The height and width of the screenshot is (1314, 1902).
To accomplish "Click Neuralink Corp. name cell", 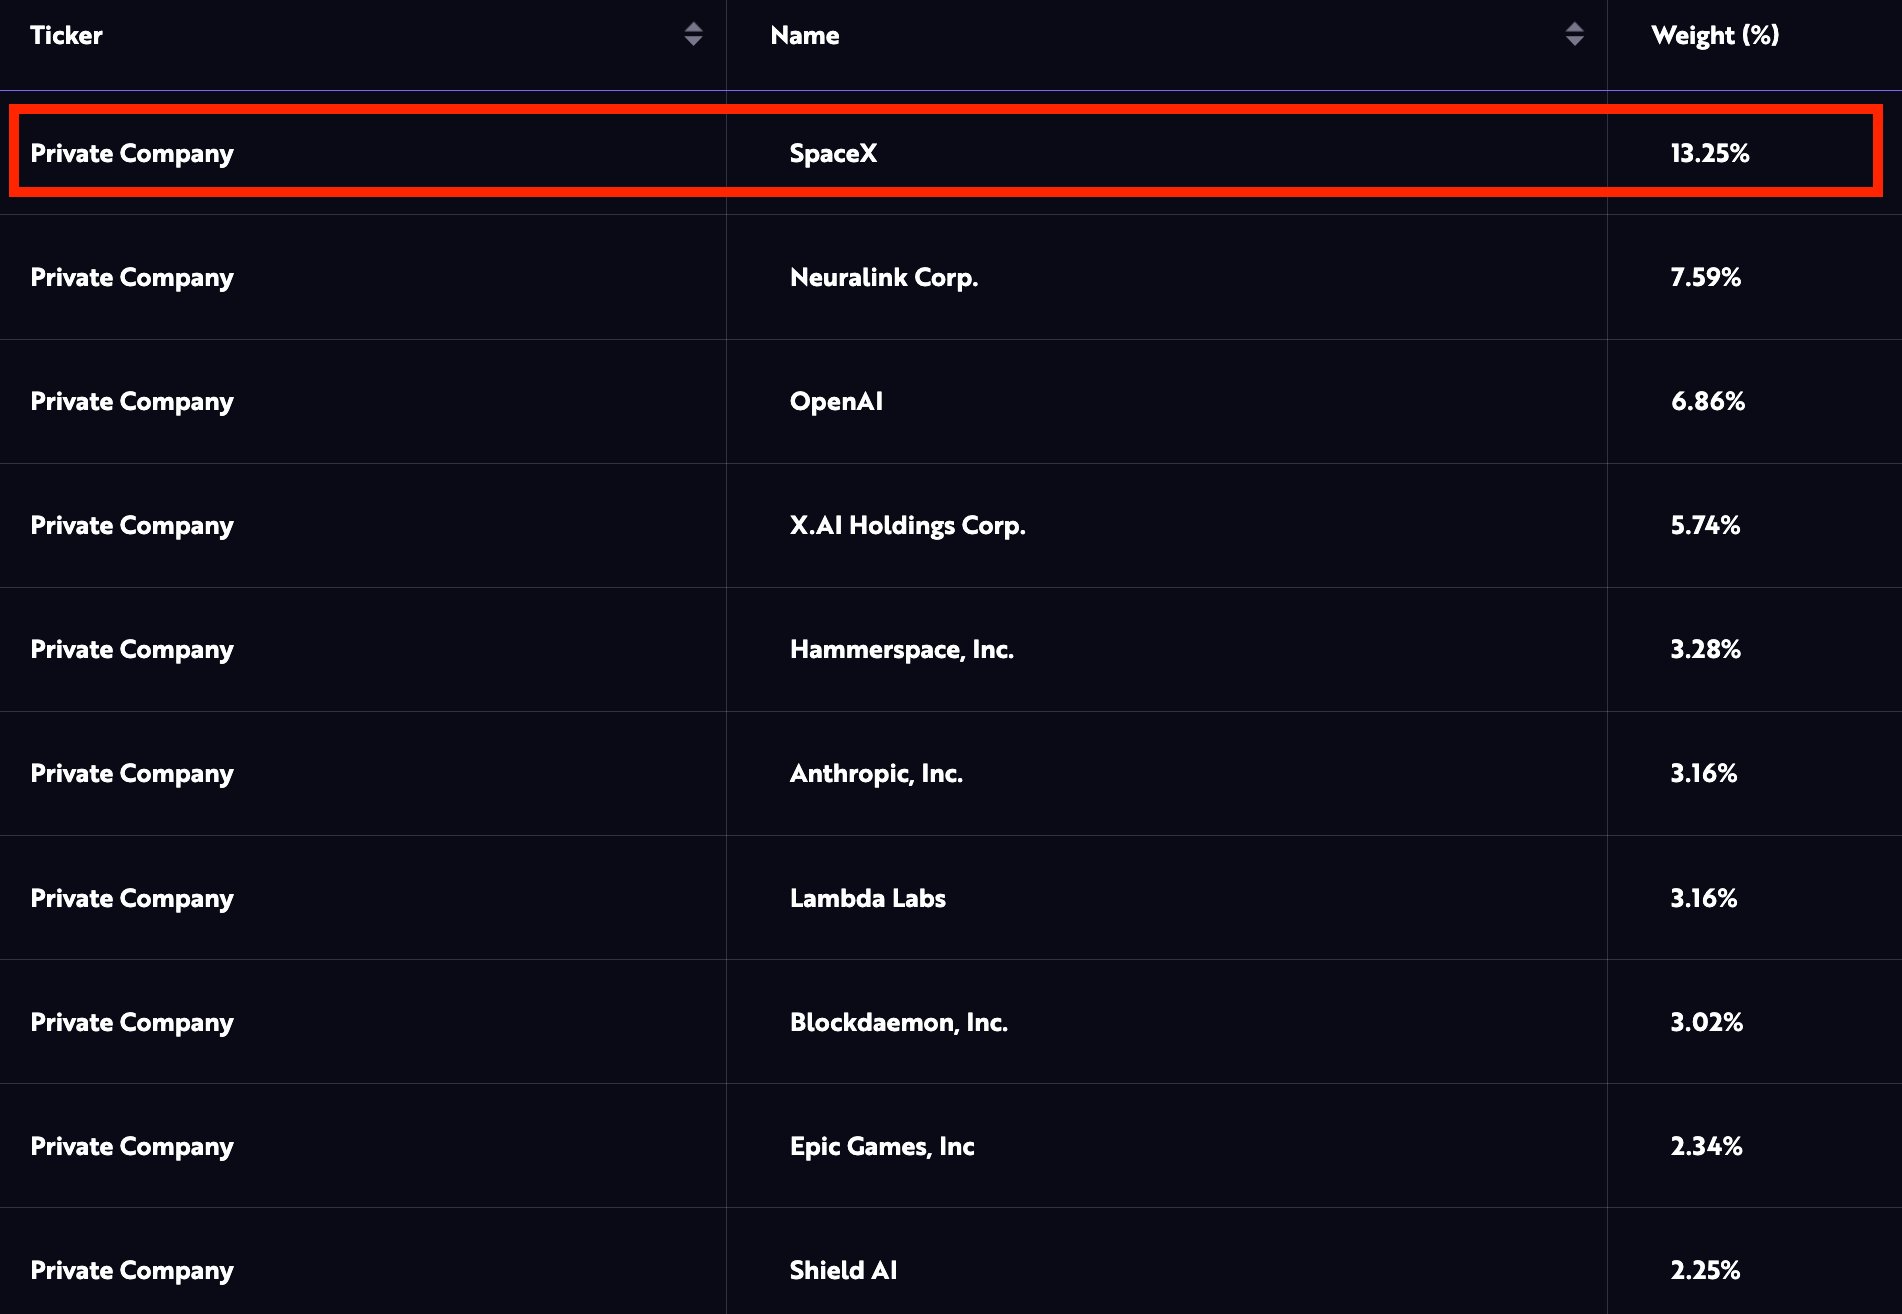I will 883,278.
